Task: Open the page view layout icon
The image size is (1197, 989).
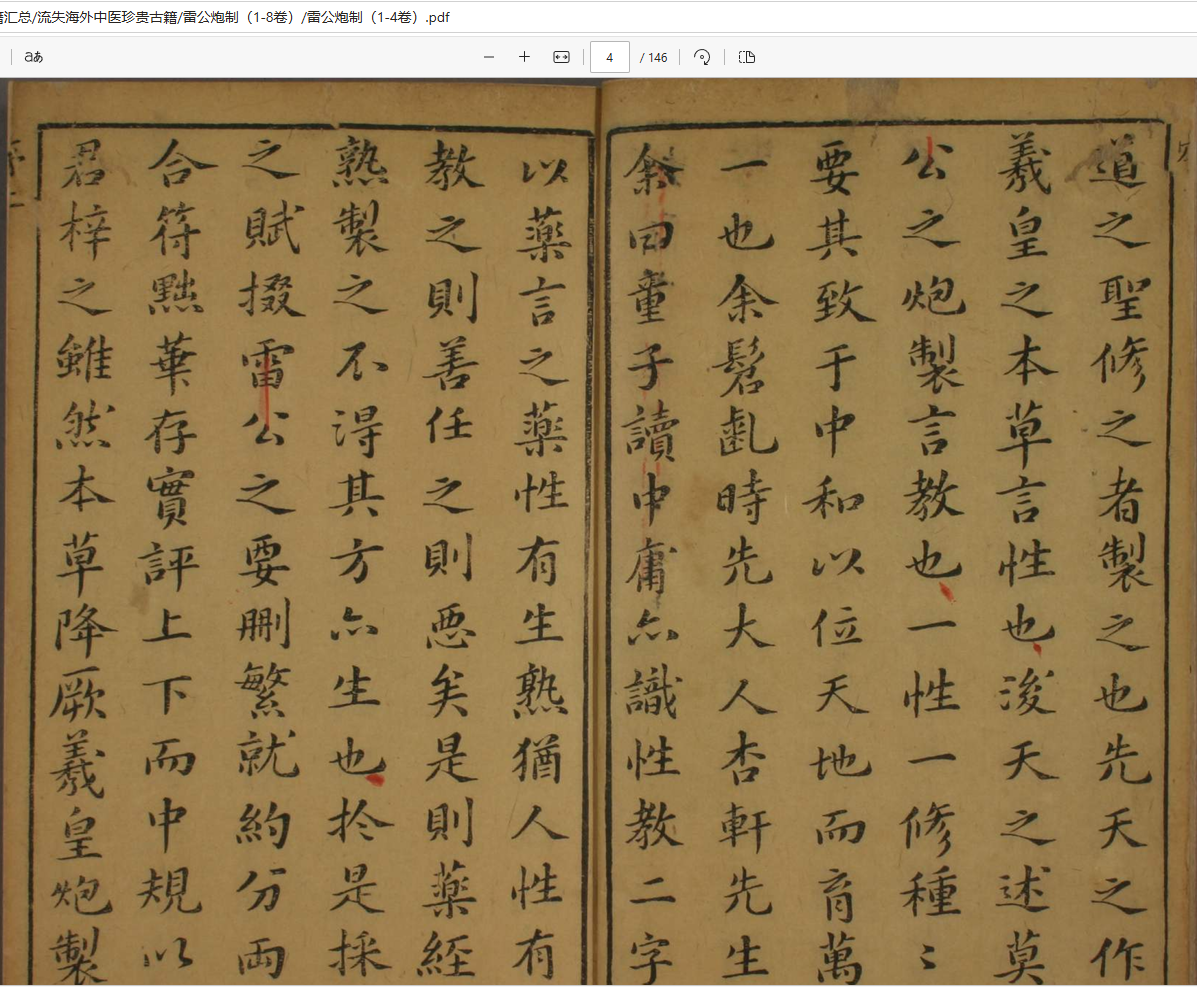Action: [x=746, y=57]
